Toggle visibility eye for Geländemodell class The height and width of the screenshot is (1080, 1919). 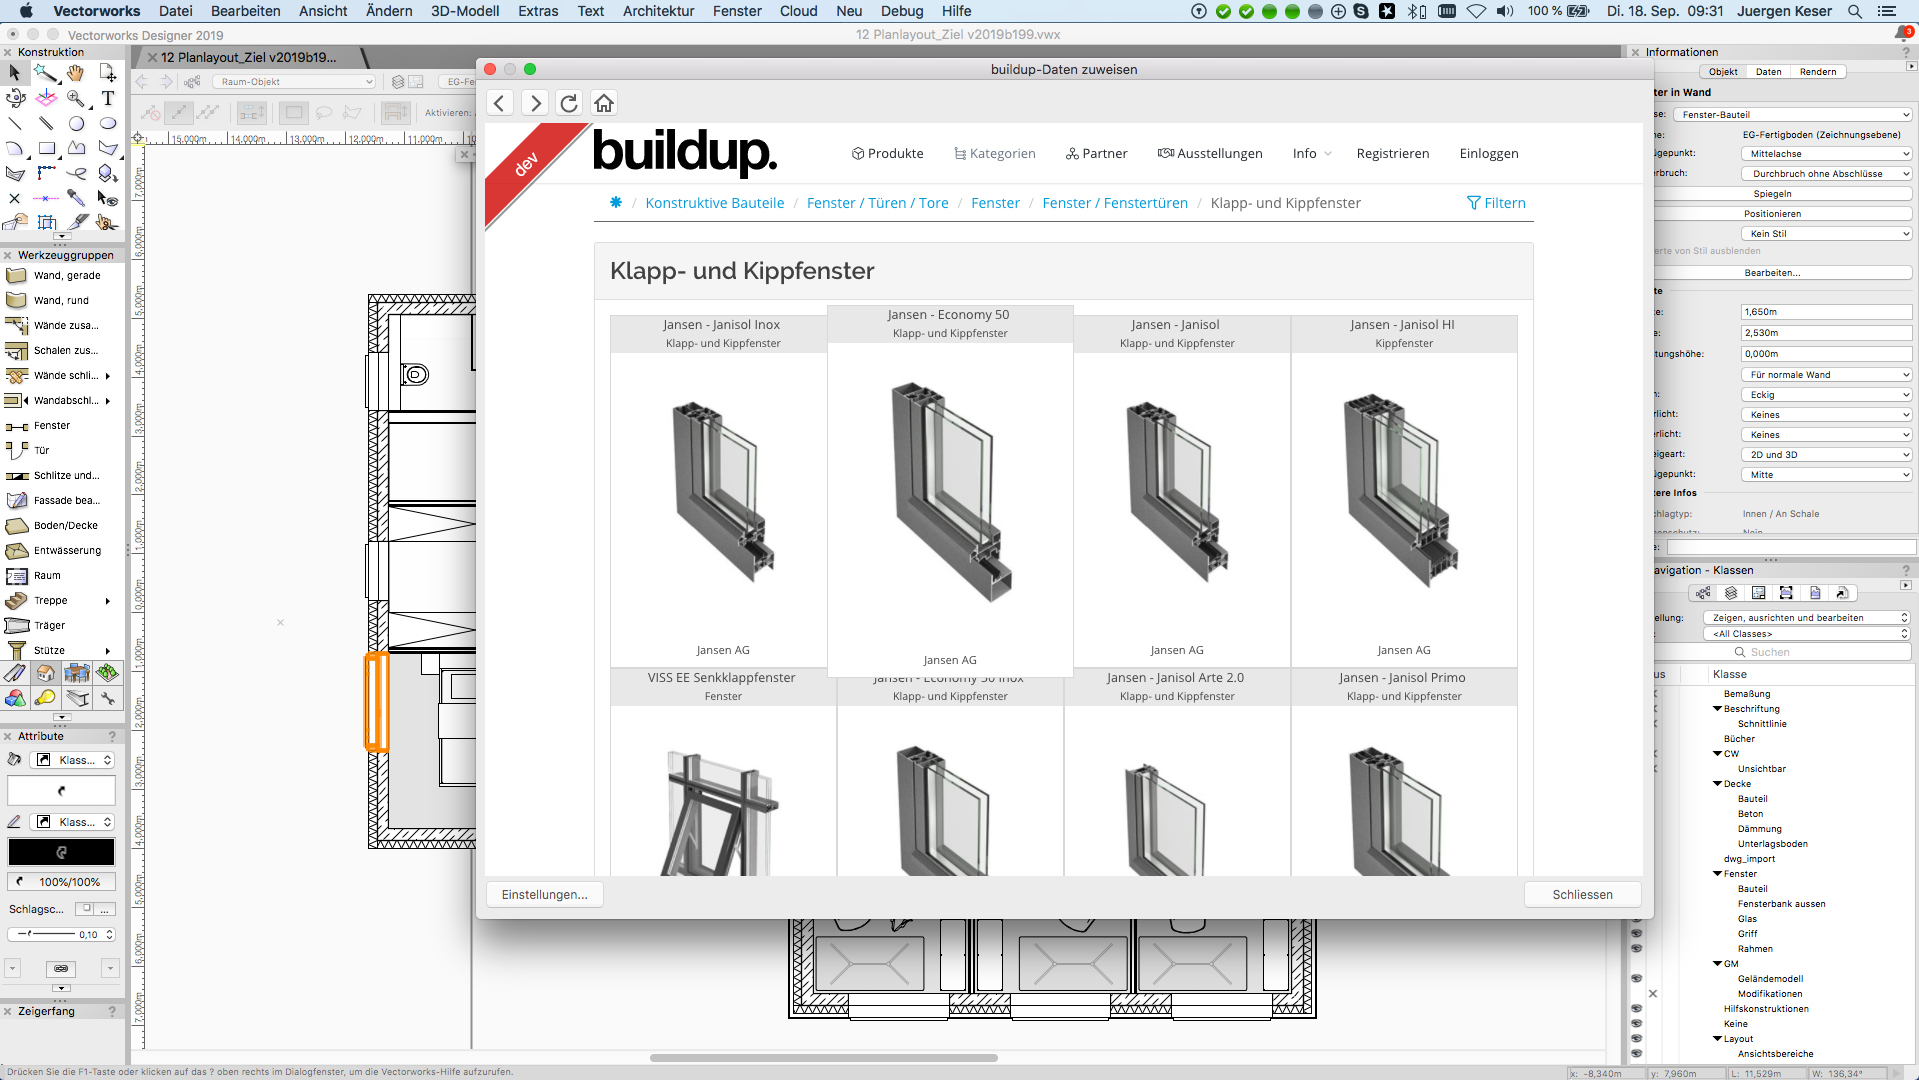pyautogui.click(x=1637, y=979)
